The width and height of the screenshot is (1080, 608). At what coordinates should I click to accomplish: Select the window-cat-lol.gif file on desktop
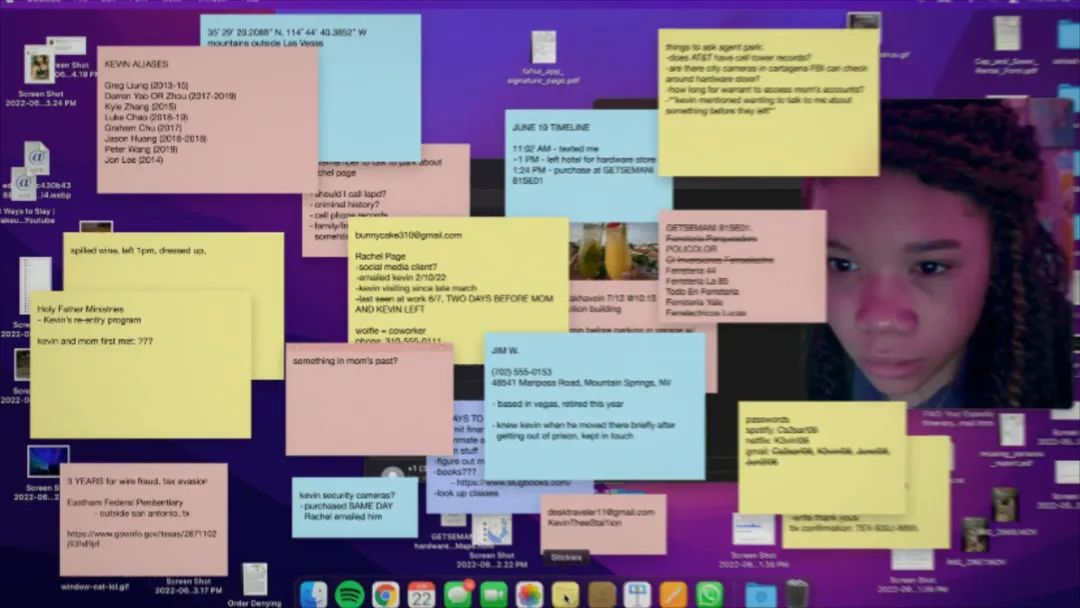pos(95,586)
